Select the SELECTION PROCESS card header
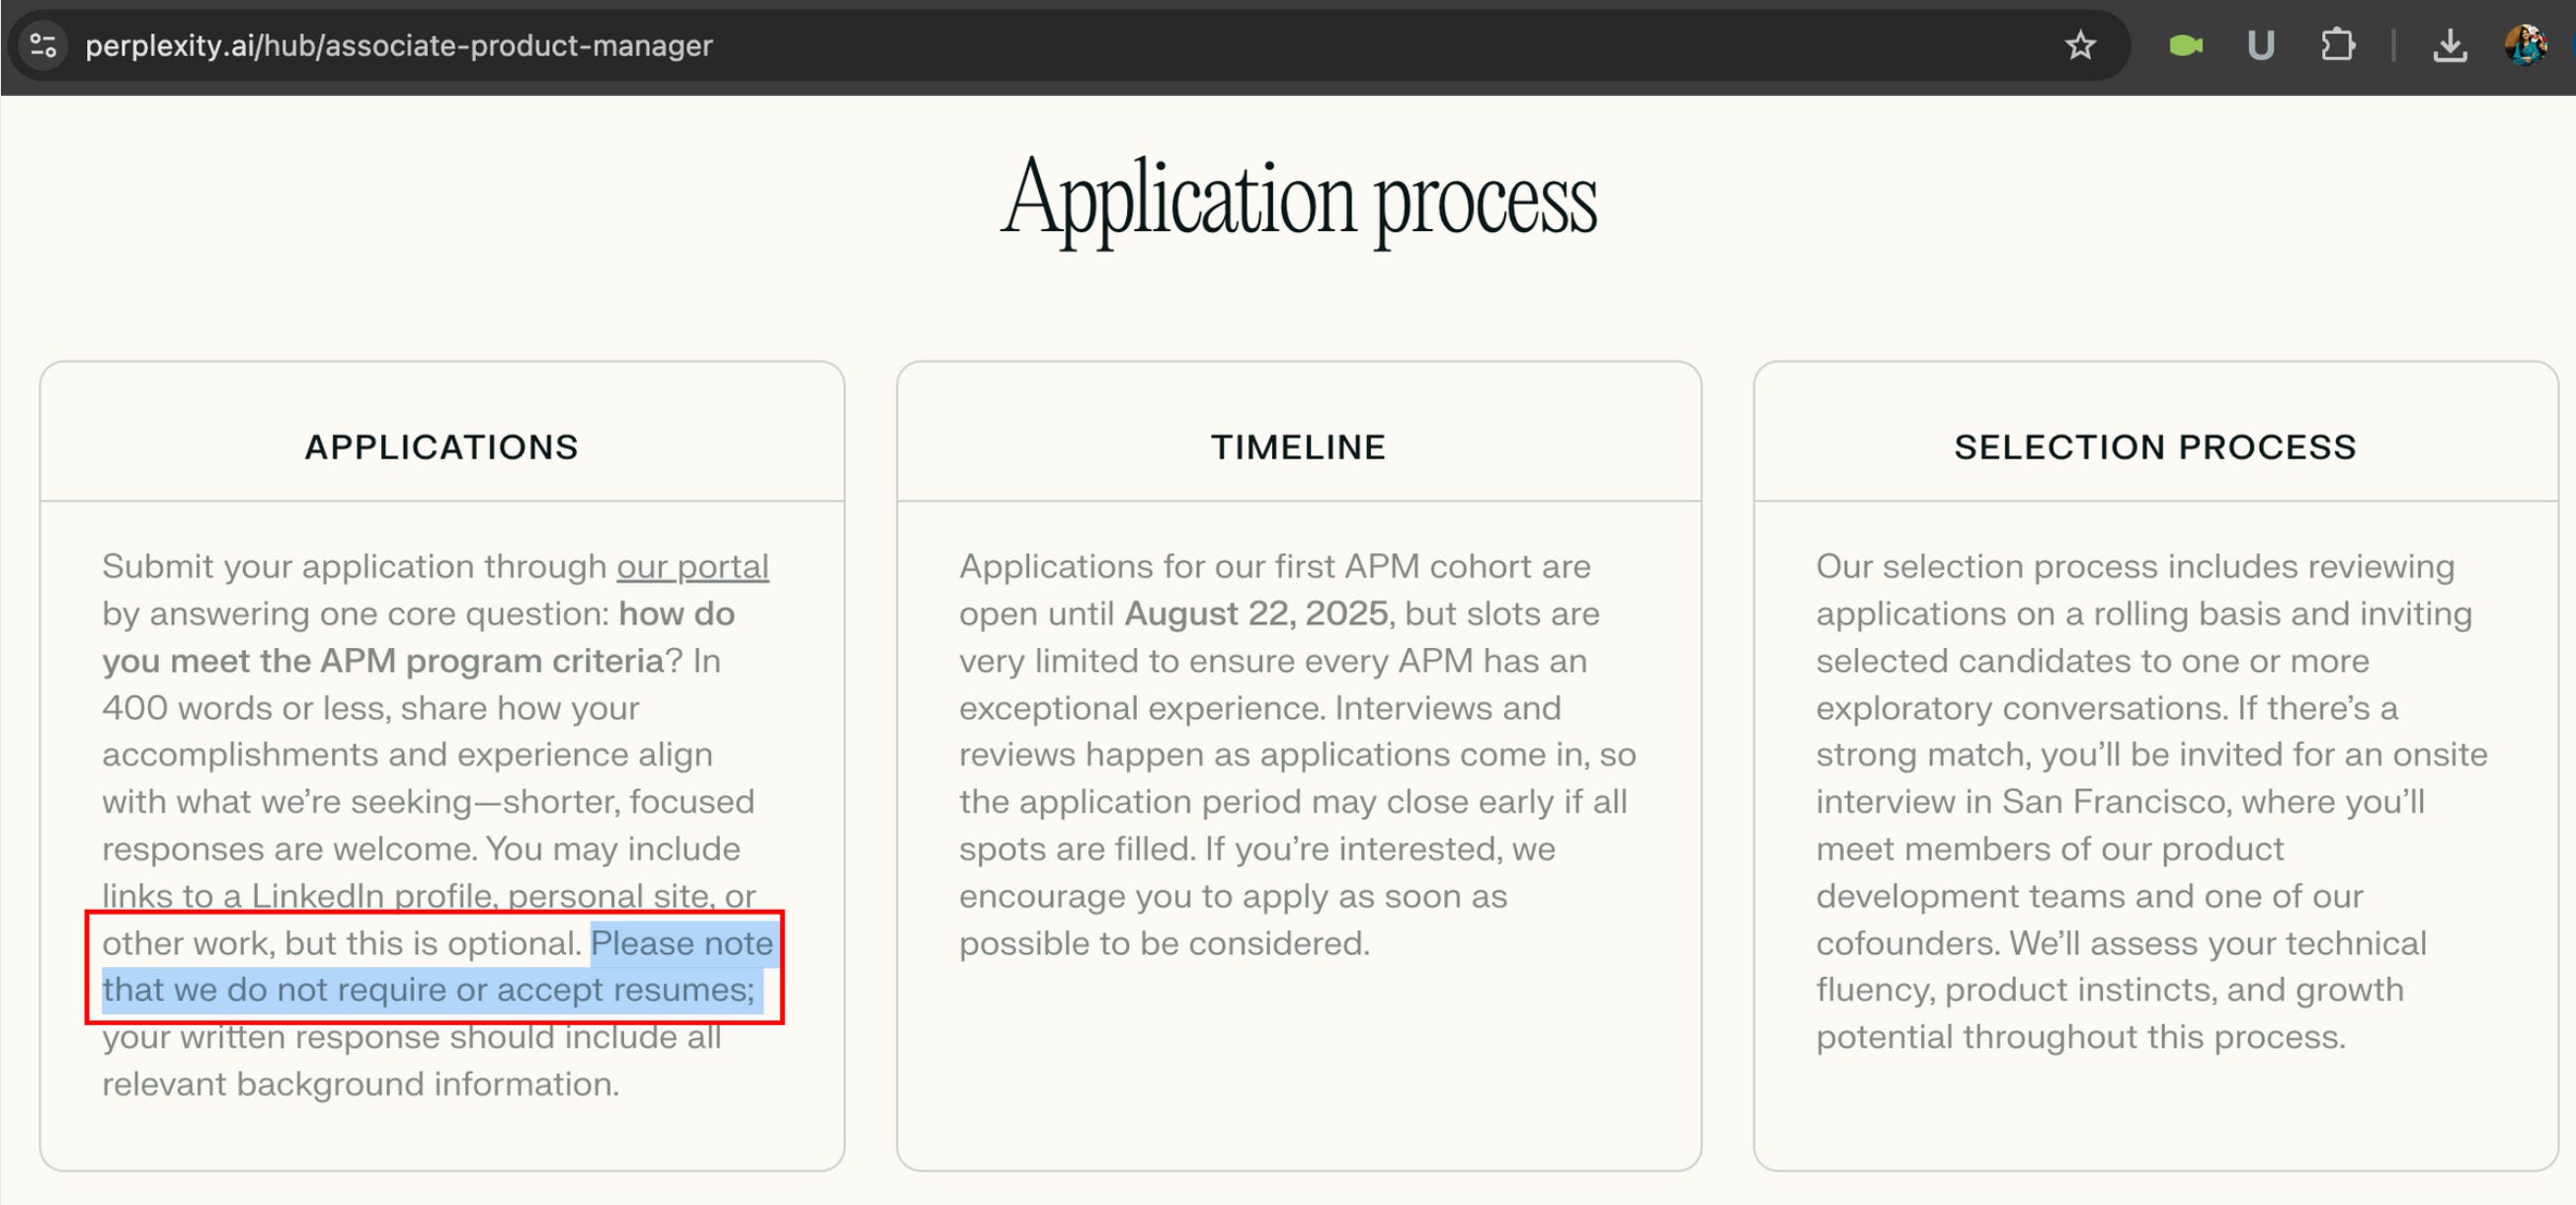This screenshot has width=2576, height=1205. (x=2155, y=446)
